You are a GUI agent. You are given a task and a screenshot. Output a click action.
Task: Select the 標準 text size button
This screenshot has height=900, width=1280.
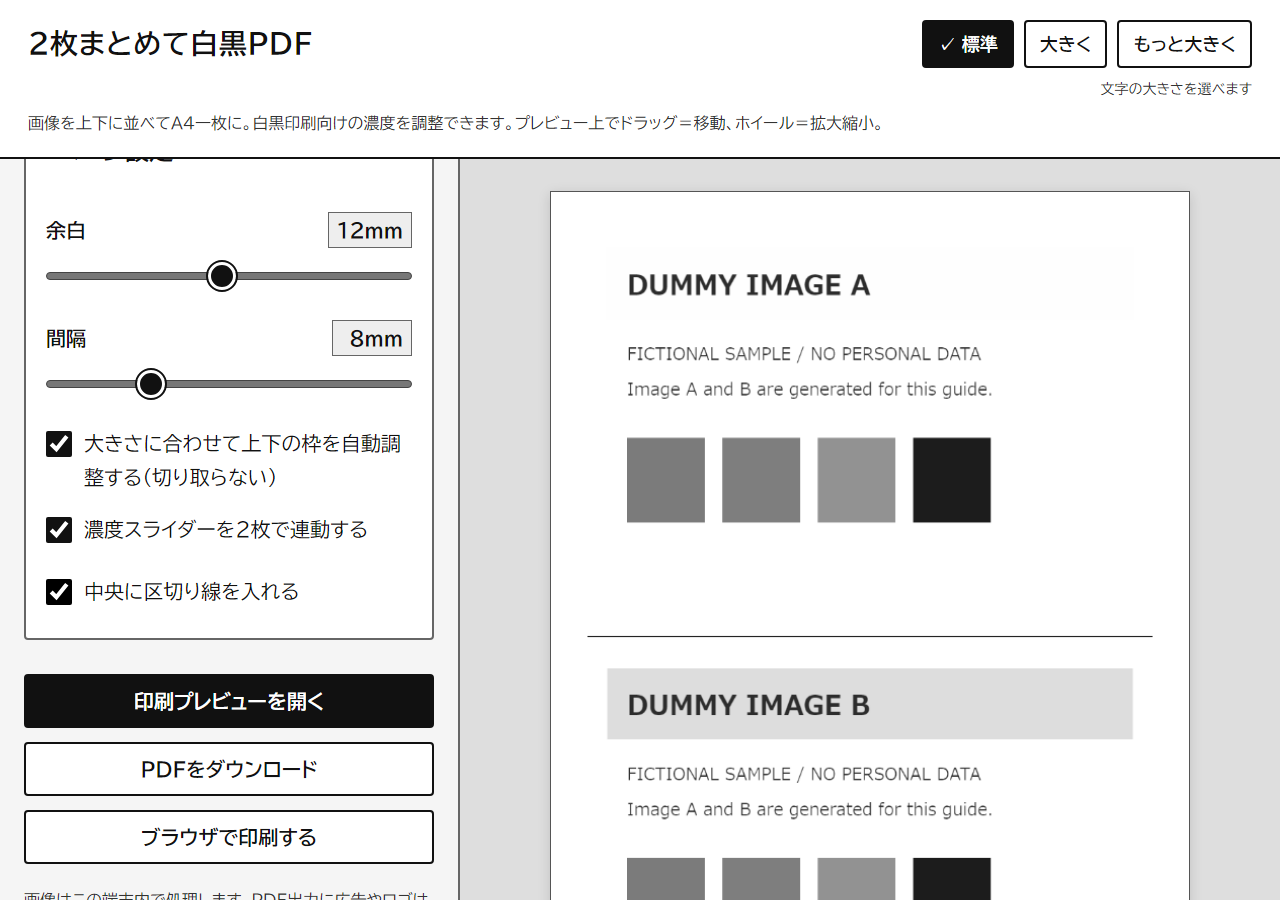(967, 44)
